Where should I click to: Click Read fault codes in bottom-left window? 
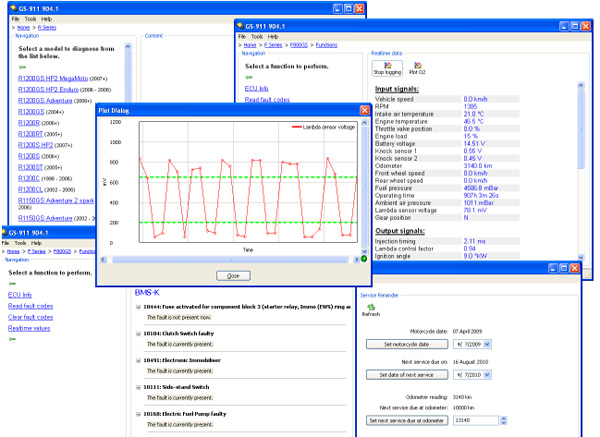(x=31, y=306)
